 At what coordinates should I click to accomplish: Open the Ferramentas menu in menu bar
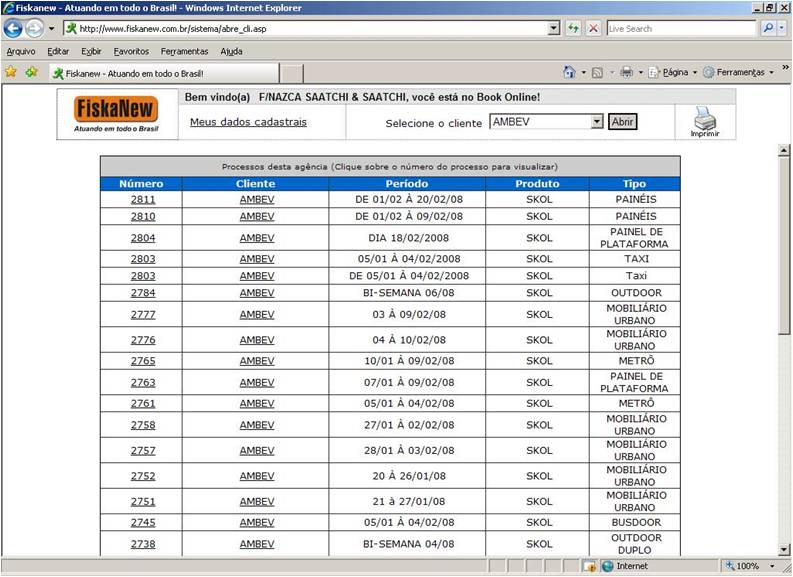pyautogui.click(x=184, y=52)
